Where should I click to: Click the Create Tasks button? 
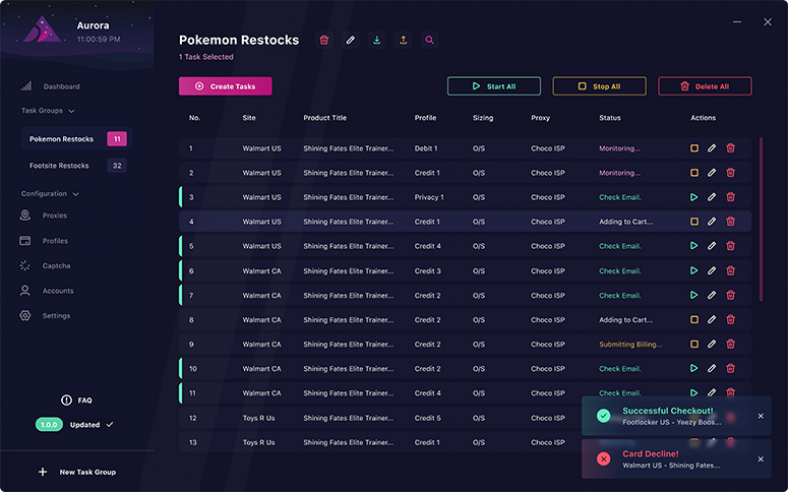[225, 86]
